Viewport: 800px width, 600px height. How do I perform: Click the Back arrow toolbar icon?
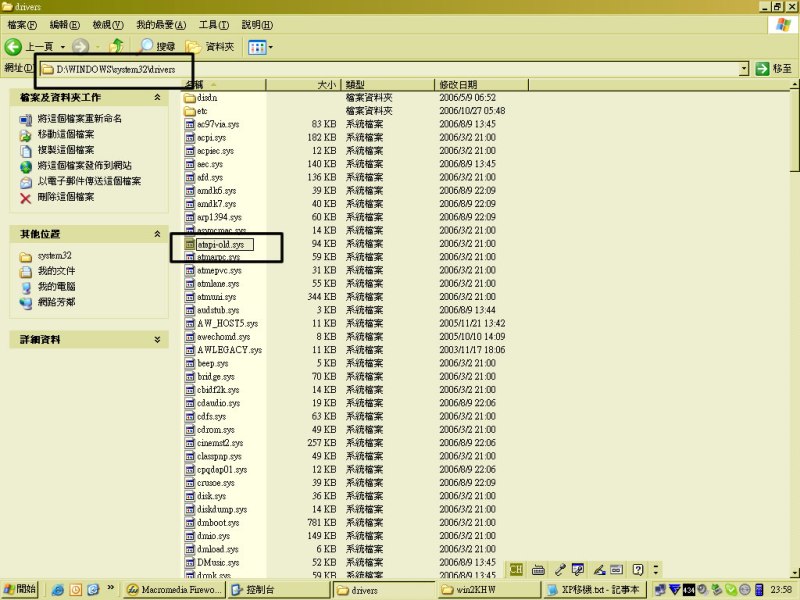[x=13, y=47]
